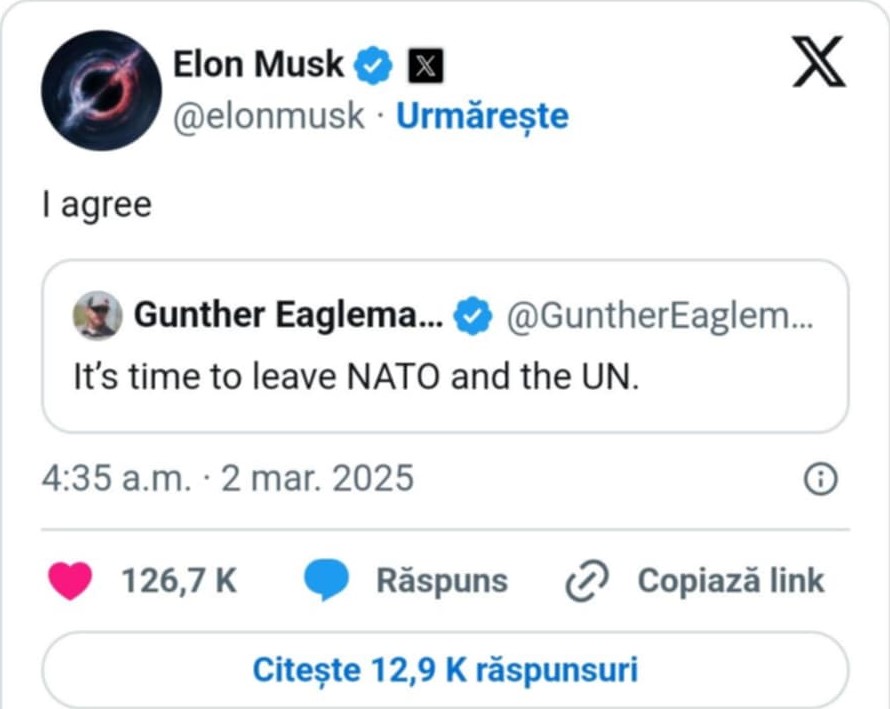890x709 pixels.
Task: Click the pink heart like icon
Action: [70, 581]
